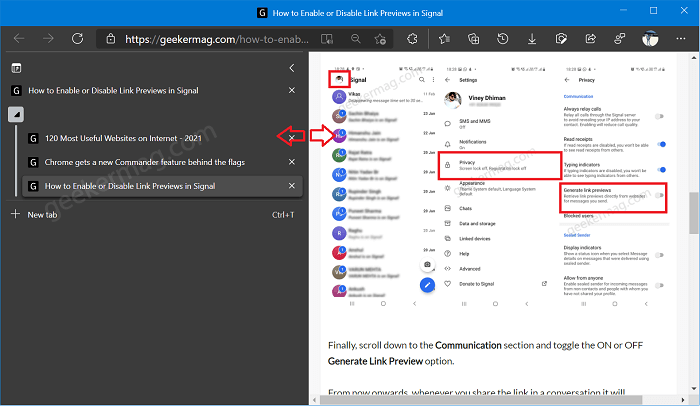The image size is (700, 406).
Task: Click the scroll right arrow at bottom
Action: pyautogui.click(x=683, y=400)
